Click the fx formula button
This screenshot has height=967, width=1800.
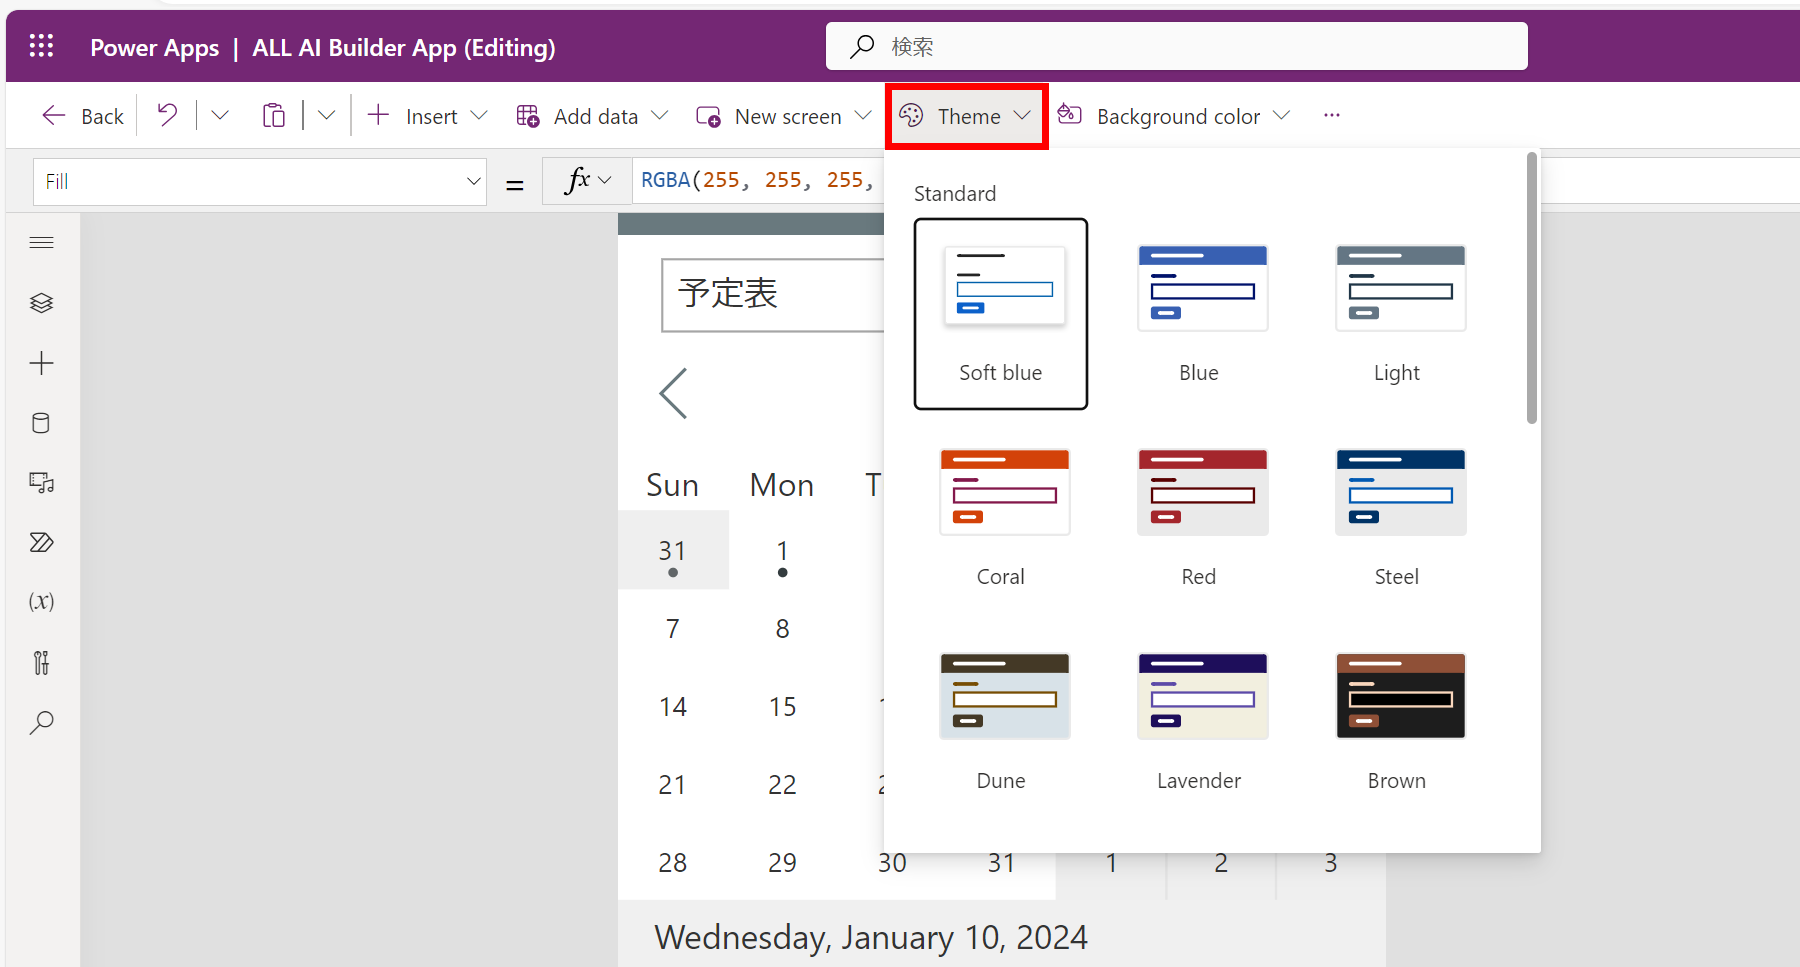click(587, 181)
